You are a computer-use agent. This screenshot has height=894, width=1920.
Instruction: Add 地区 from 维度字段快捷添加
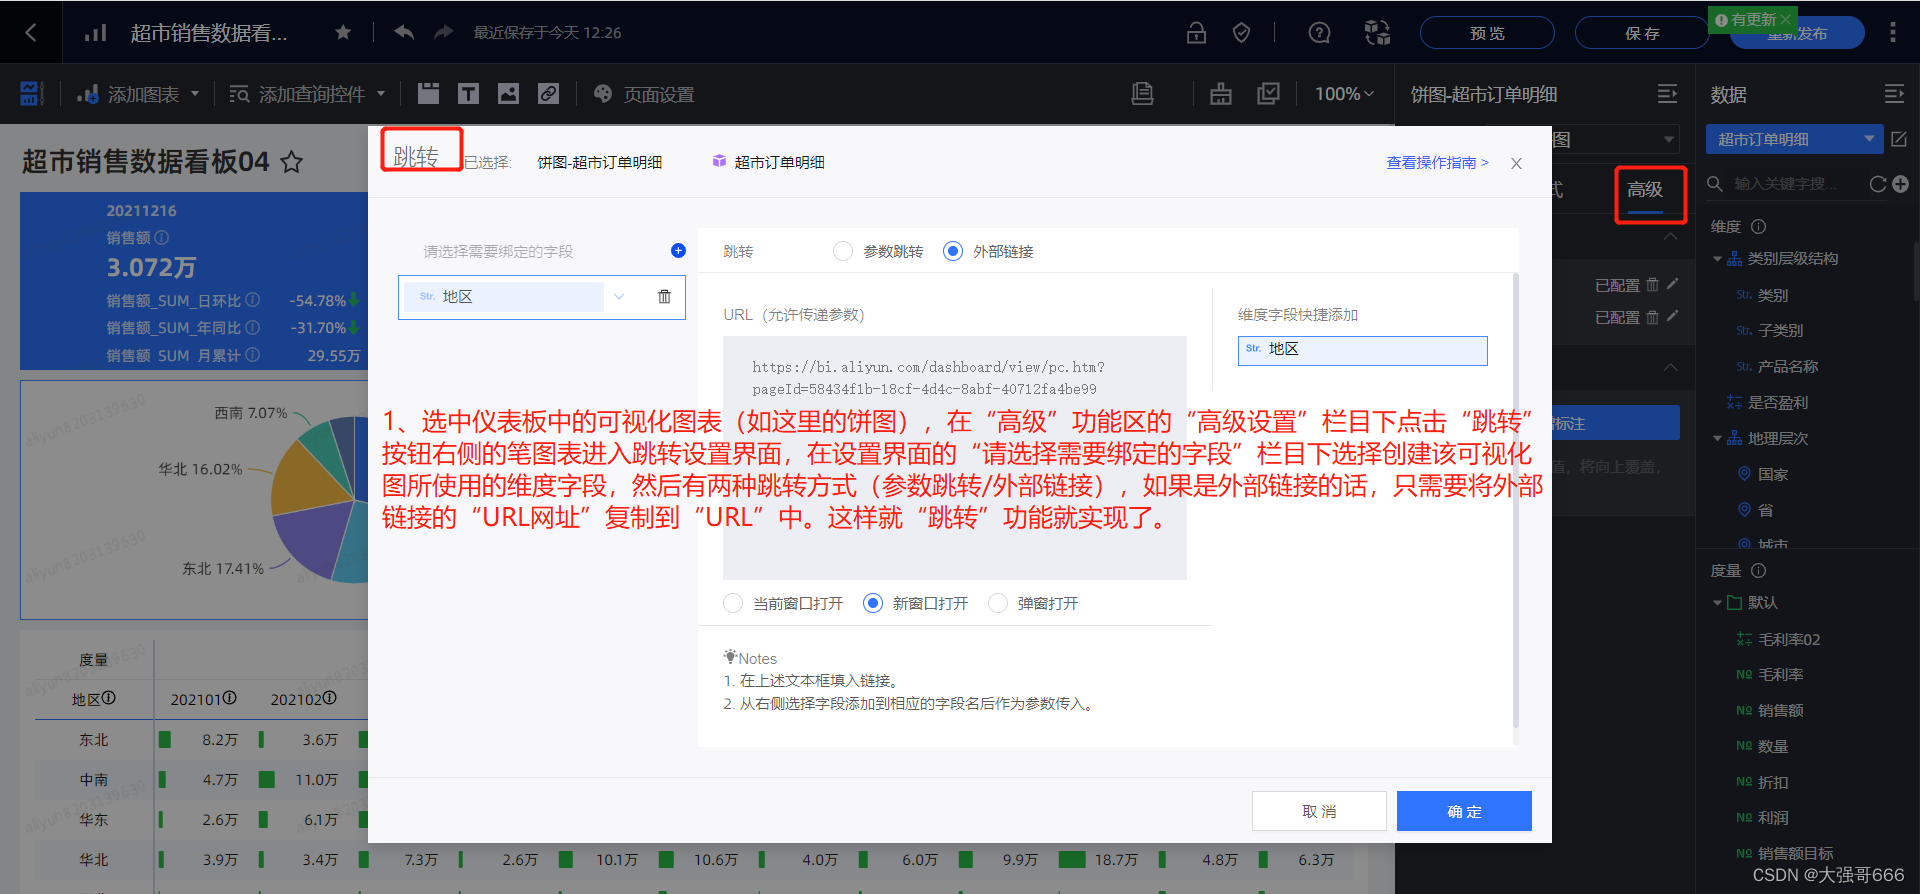click(1362, 350)
